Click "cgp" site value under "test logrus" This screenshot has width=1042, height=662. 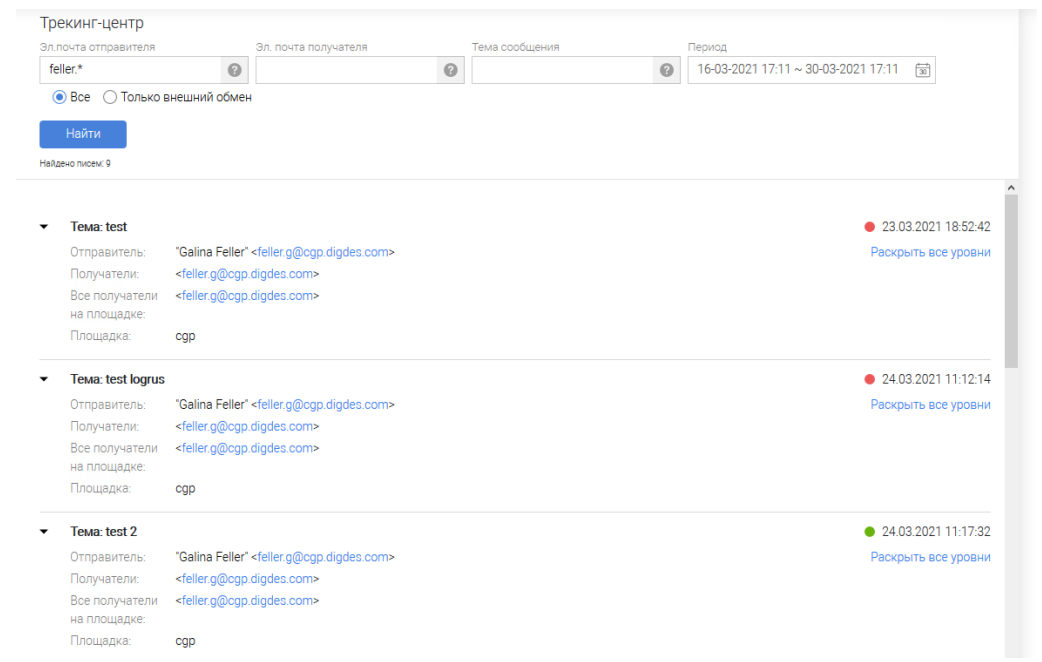point(185,489)
